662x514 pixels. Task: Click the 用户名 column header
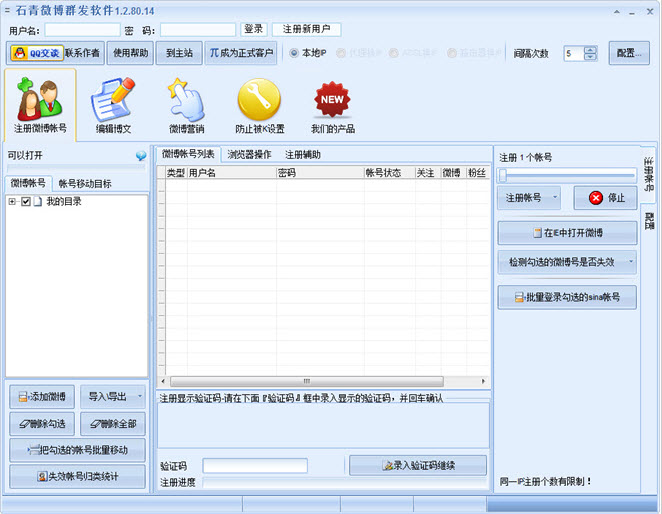pos(231,173)
